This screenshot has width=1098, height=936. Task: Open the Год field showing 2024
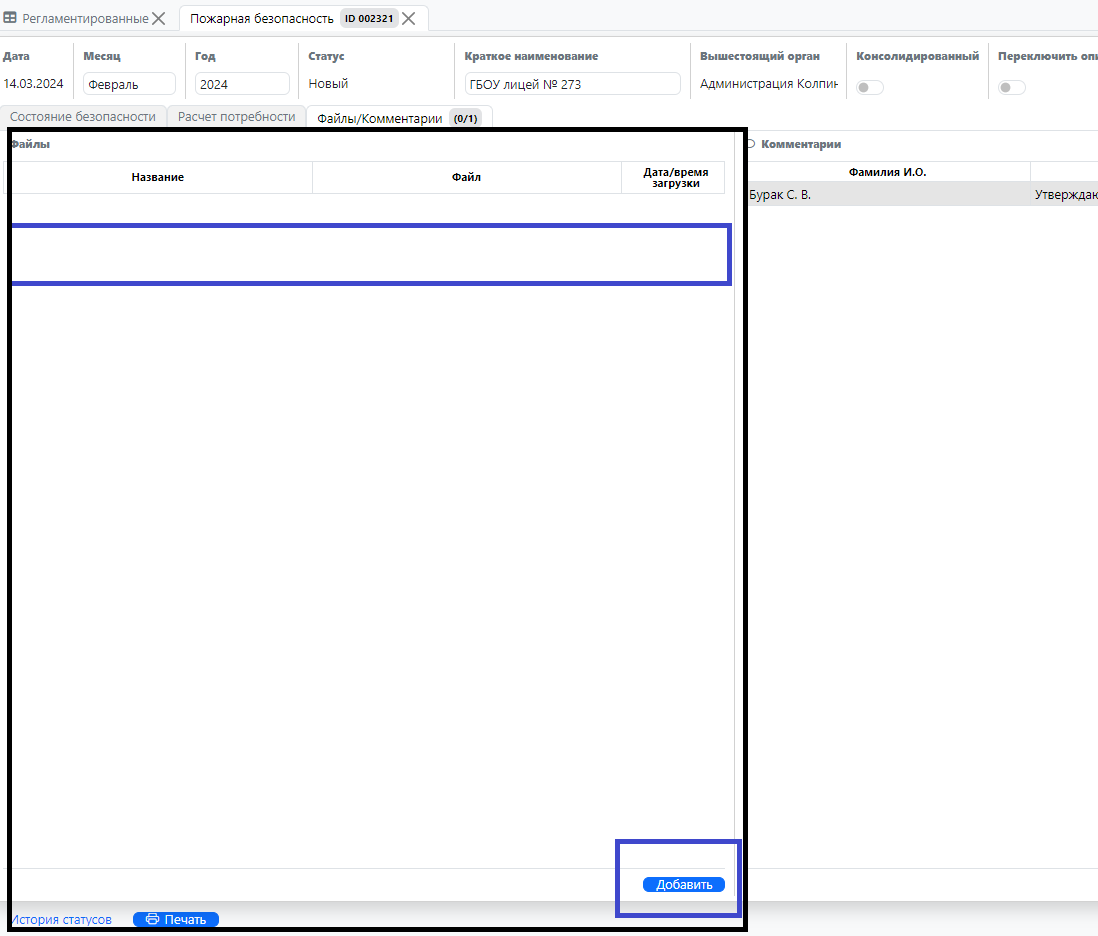coord(242,85)
